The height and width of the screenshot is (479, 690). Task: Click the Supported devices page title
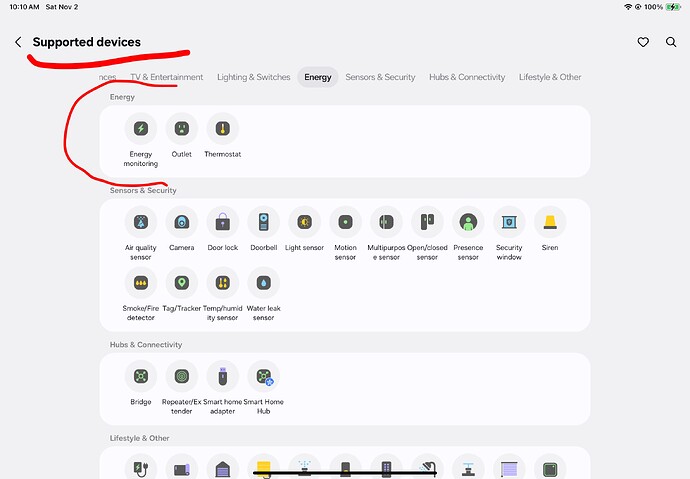[x=87, y=42]
